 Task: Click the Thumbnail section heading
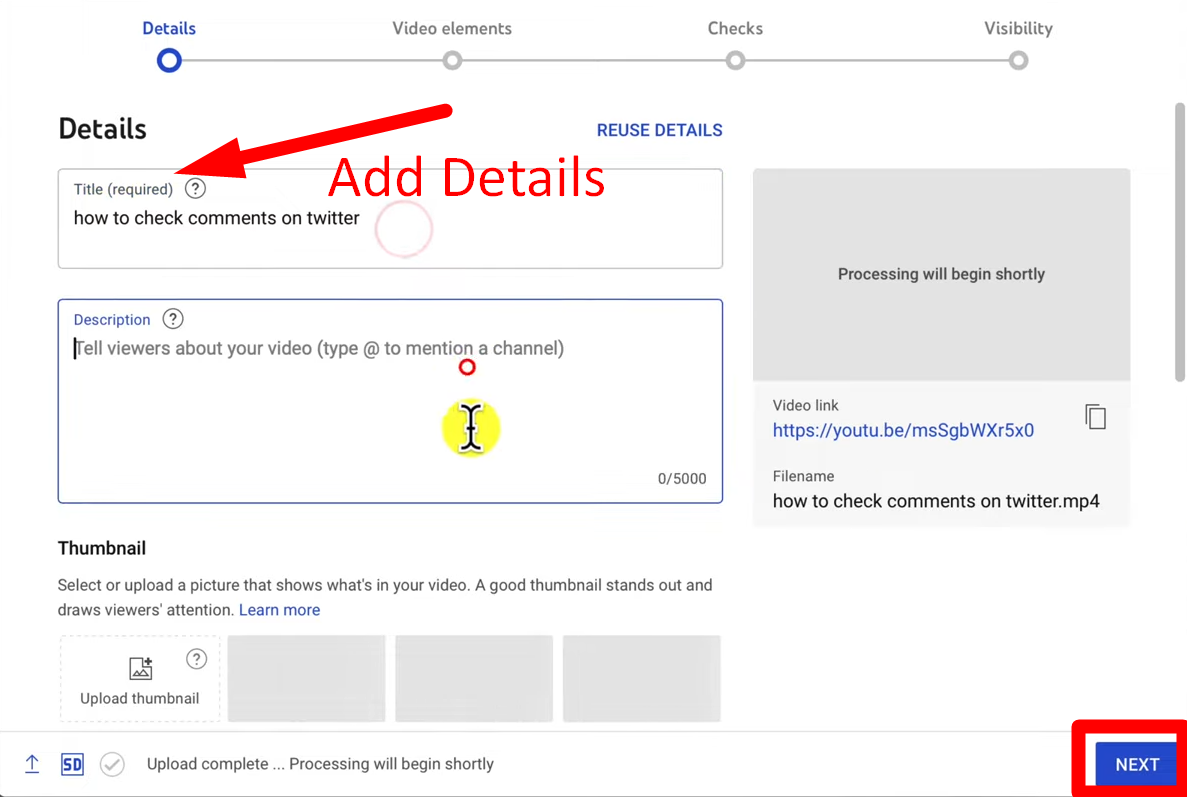click(x=101, y=548)
